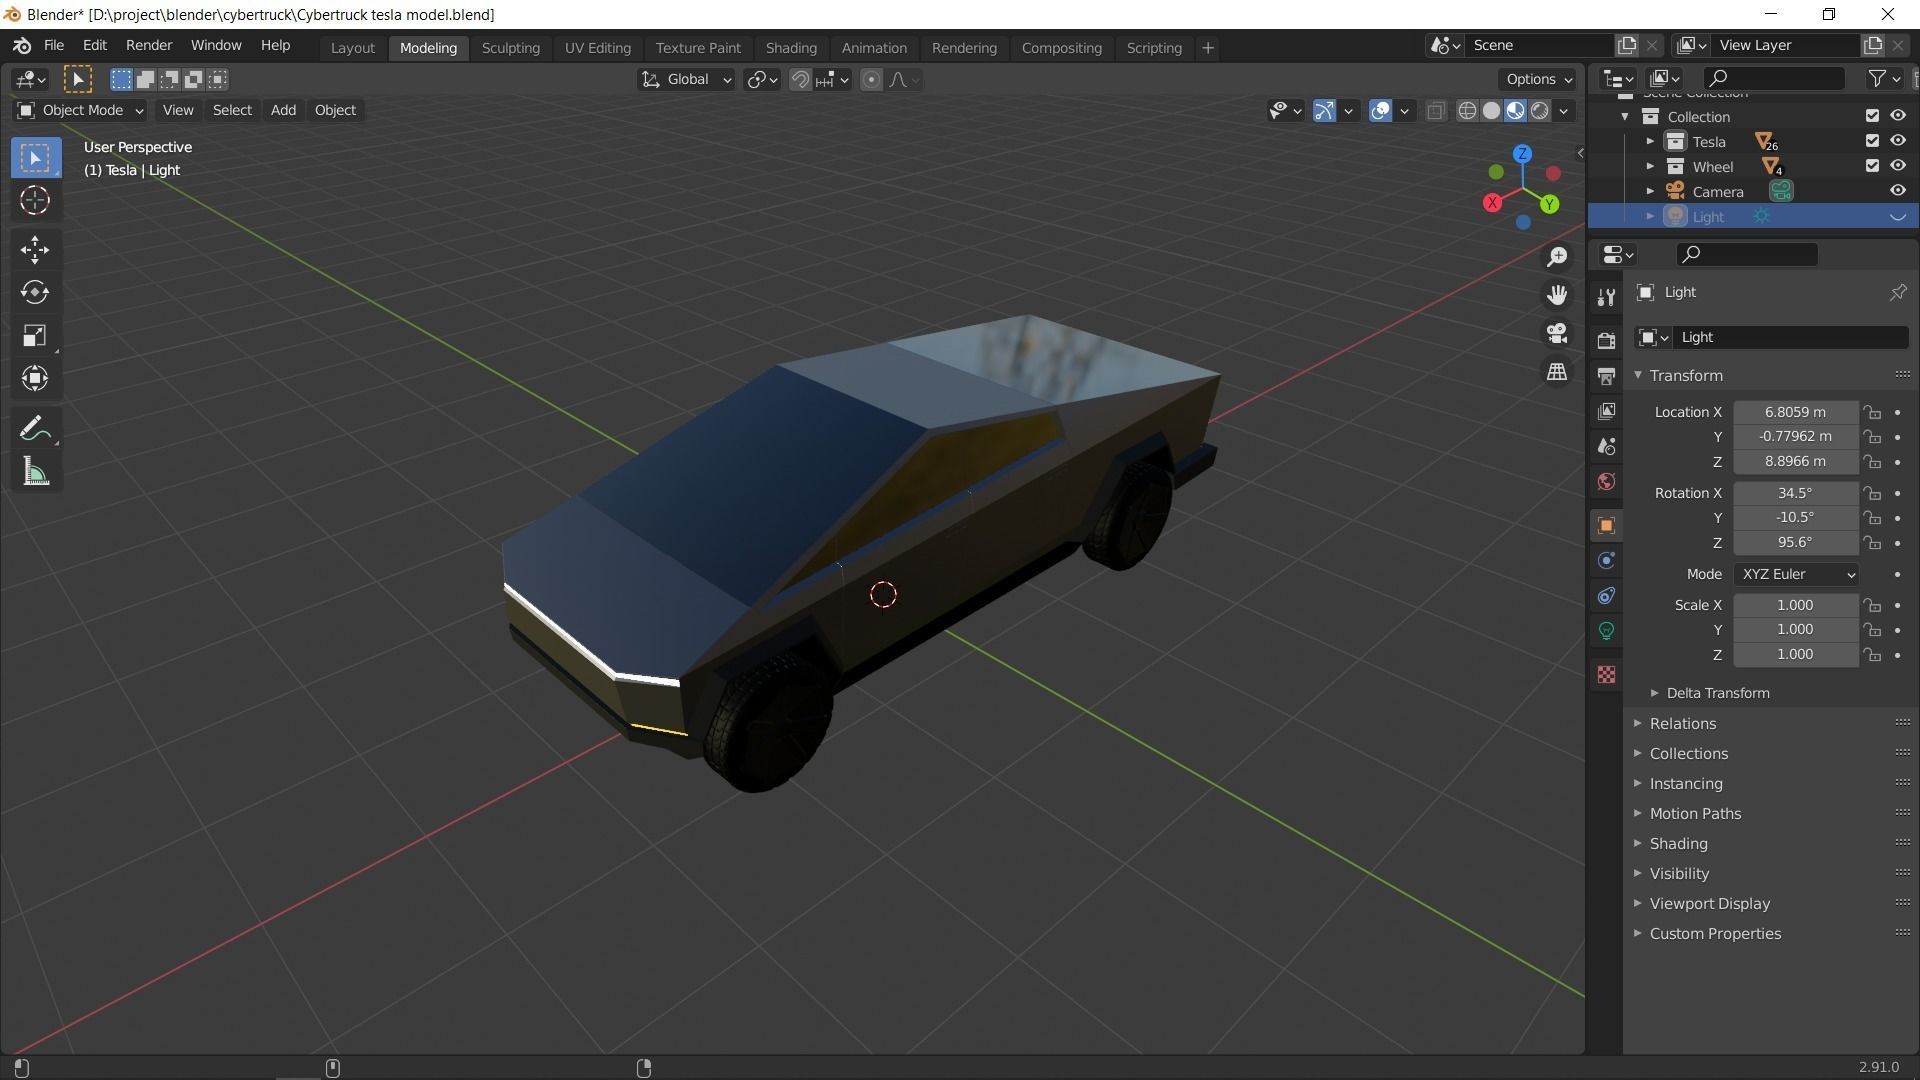1920x1080 pixels.
Task: Enable solid viewport shading
Action: 1491,111
